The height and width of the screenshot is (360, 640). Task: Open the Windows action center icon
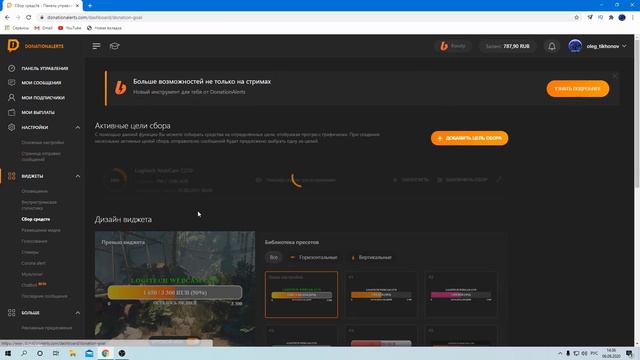[x=629, y=353]
